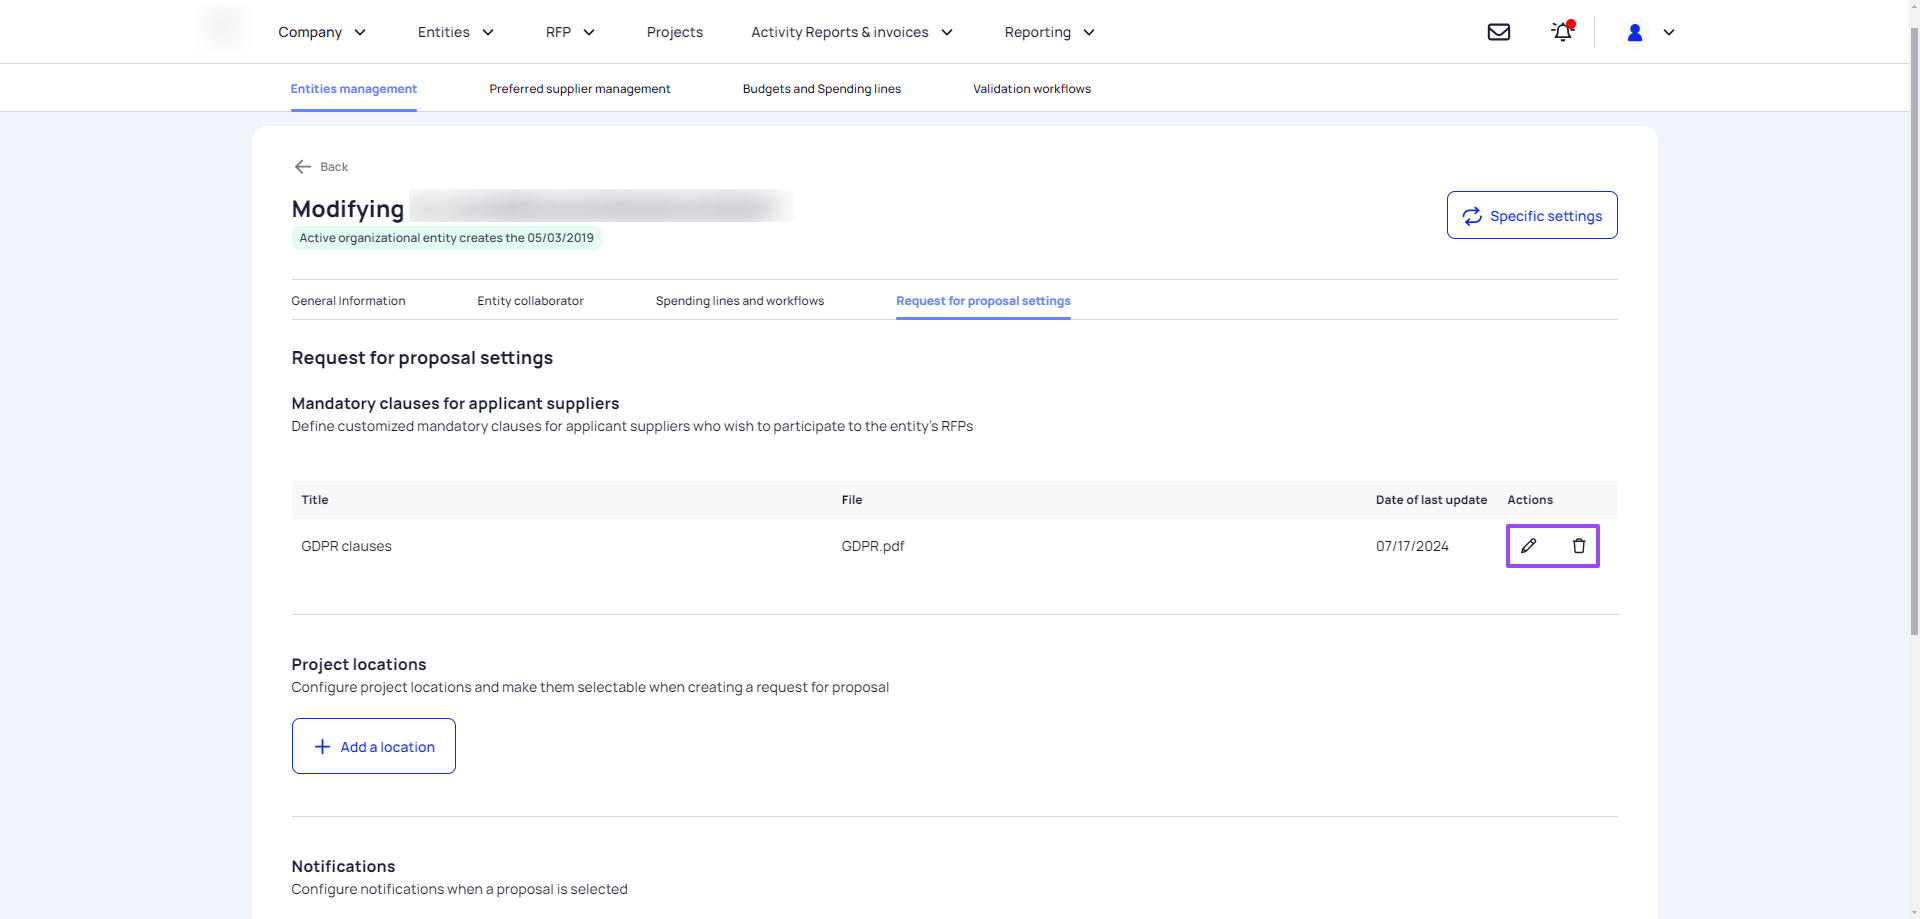Click the company logo in the header

[x=223, y=26]
